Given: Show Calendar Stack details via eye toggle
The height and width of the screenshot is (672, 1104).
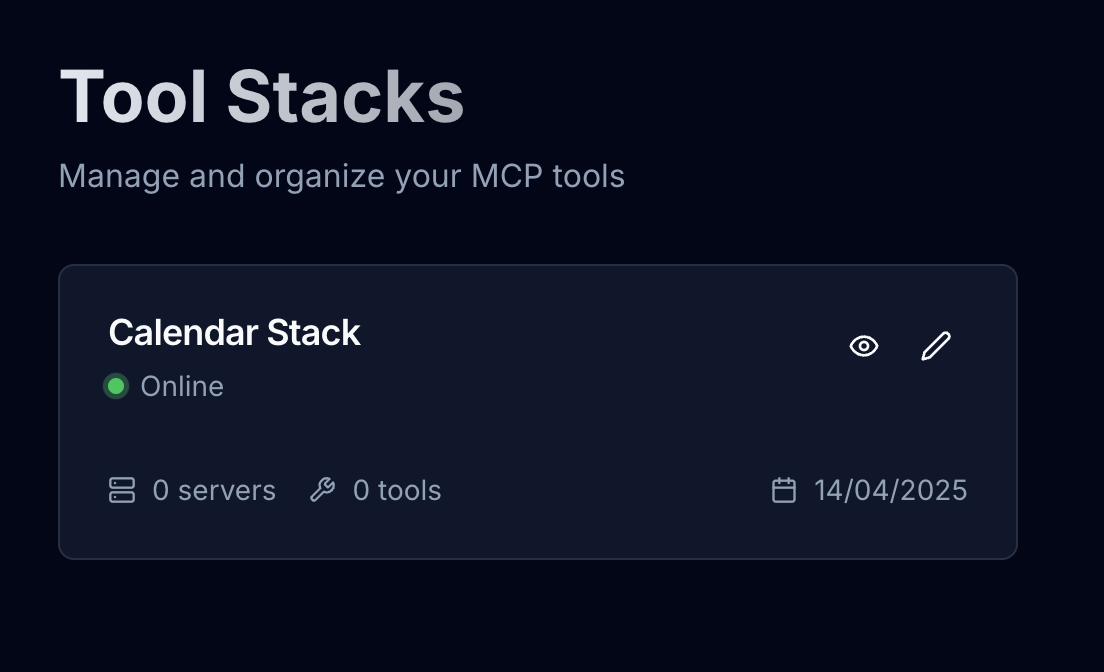Looking at the screenshot, I should (863, 346).
